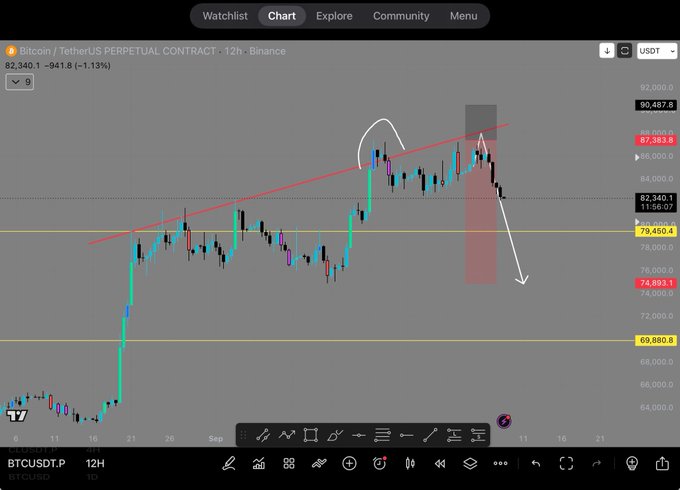Select the horizontal ray tool
Image resolution: width=680 pixels, height=490 pixels.
pos(406,435)
